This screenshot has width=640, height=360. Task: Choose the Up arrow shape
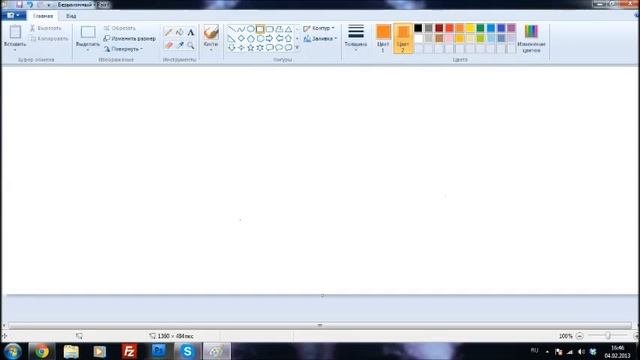click(289, 38)
